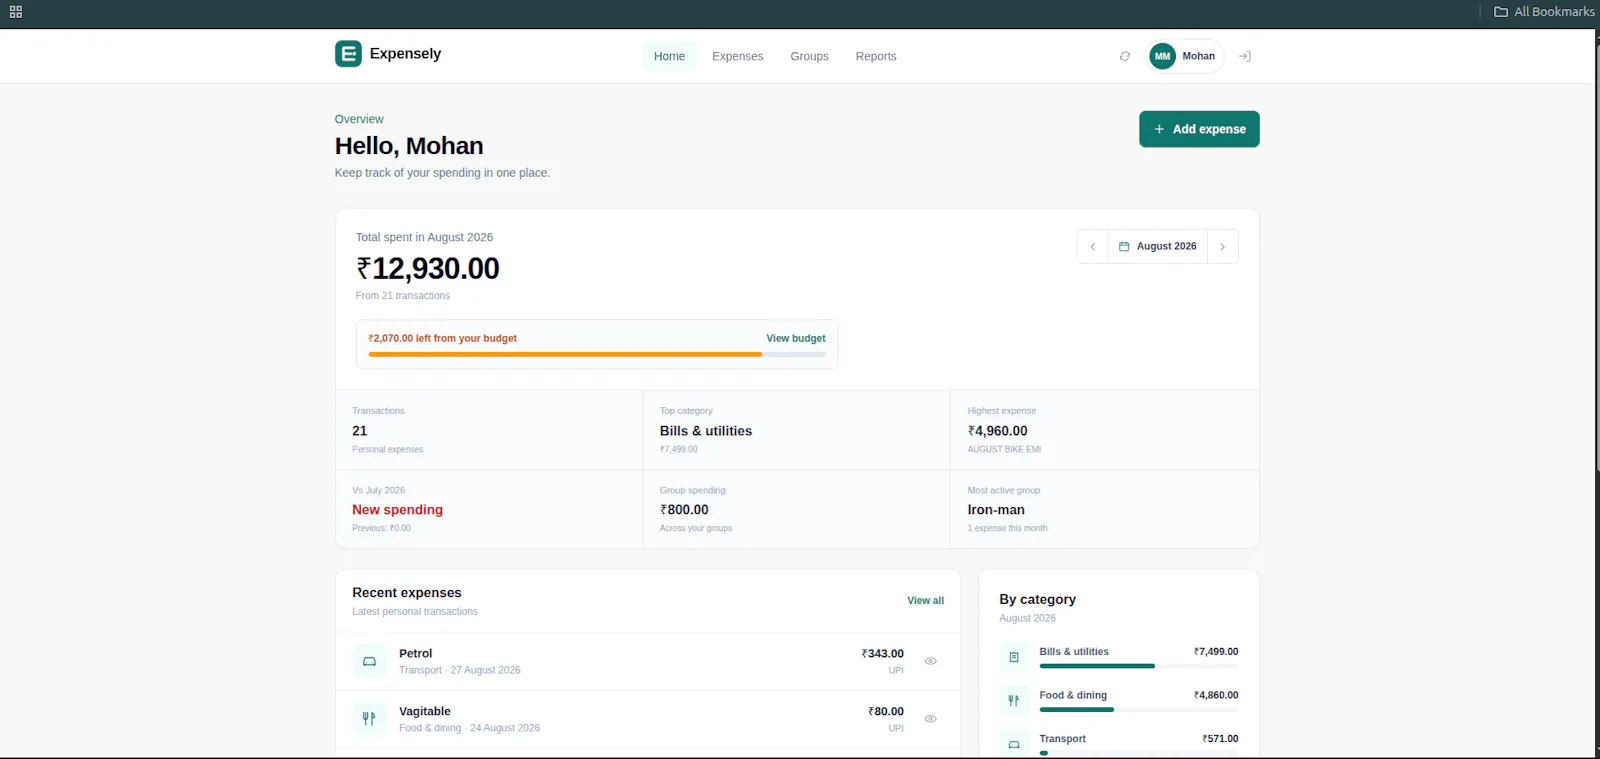Open the browser tab groups grid icon
This screenshot has height=759, width=1600.
coord(16,12)
